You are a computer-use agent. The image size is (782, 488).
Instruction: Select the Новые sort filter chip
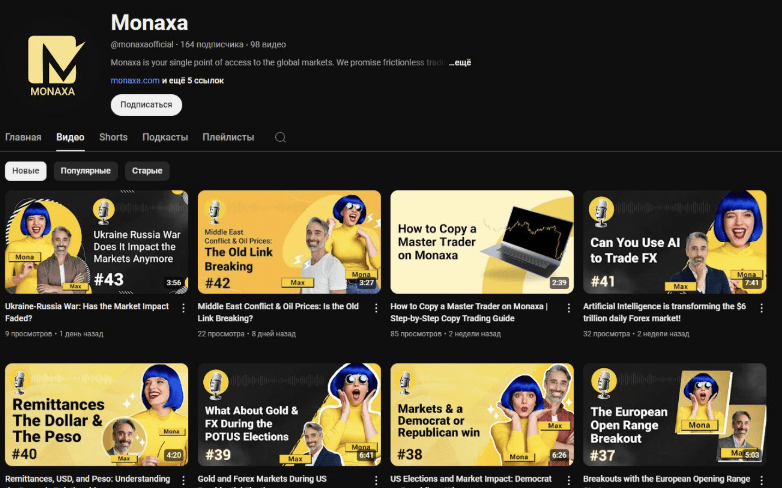[25, 171]
